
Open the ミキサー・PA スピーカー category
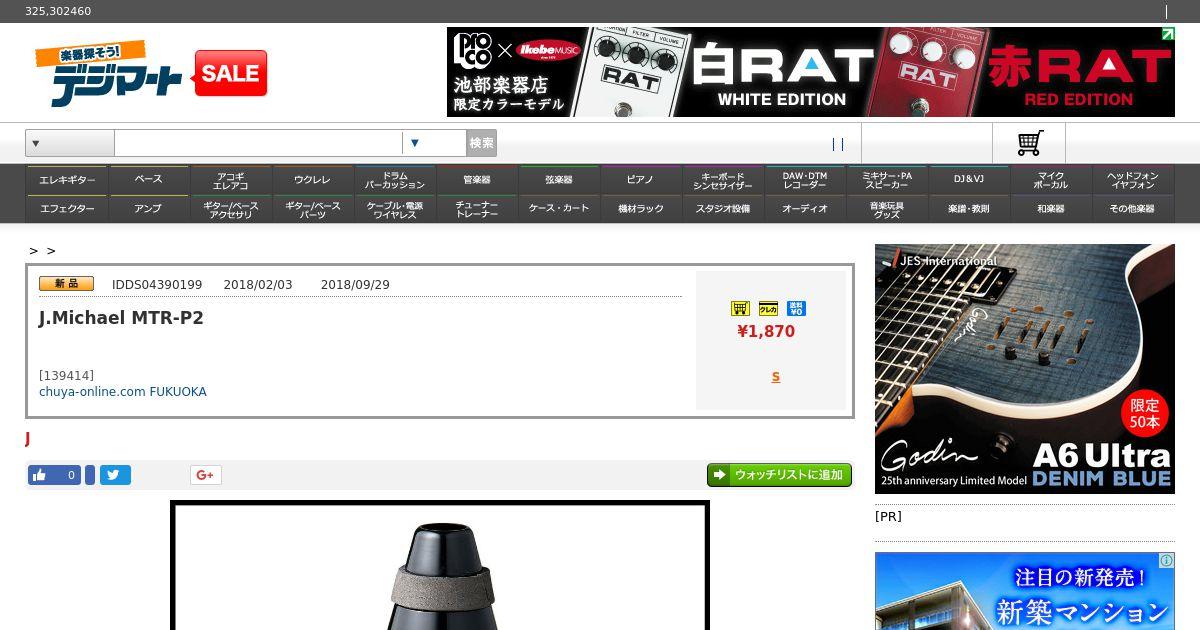coord(886,180)
